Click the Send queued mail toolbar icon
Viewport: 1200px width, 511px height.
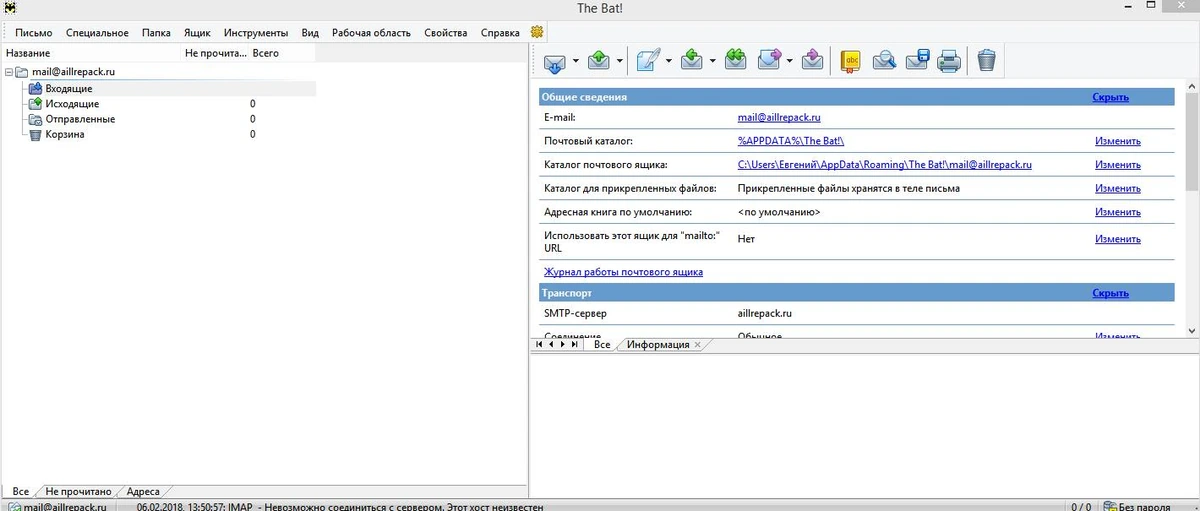click(599, 61)
